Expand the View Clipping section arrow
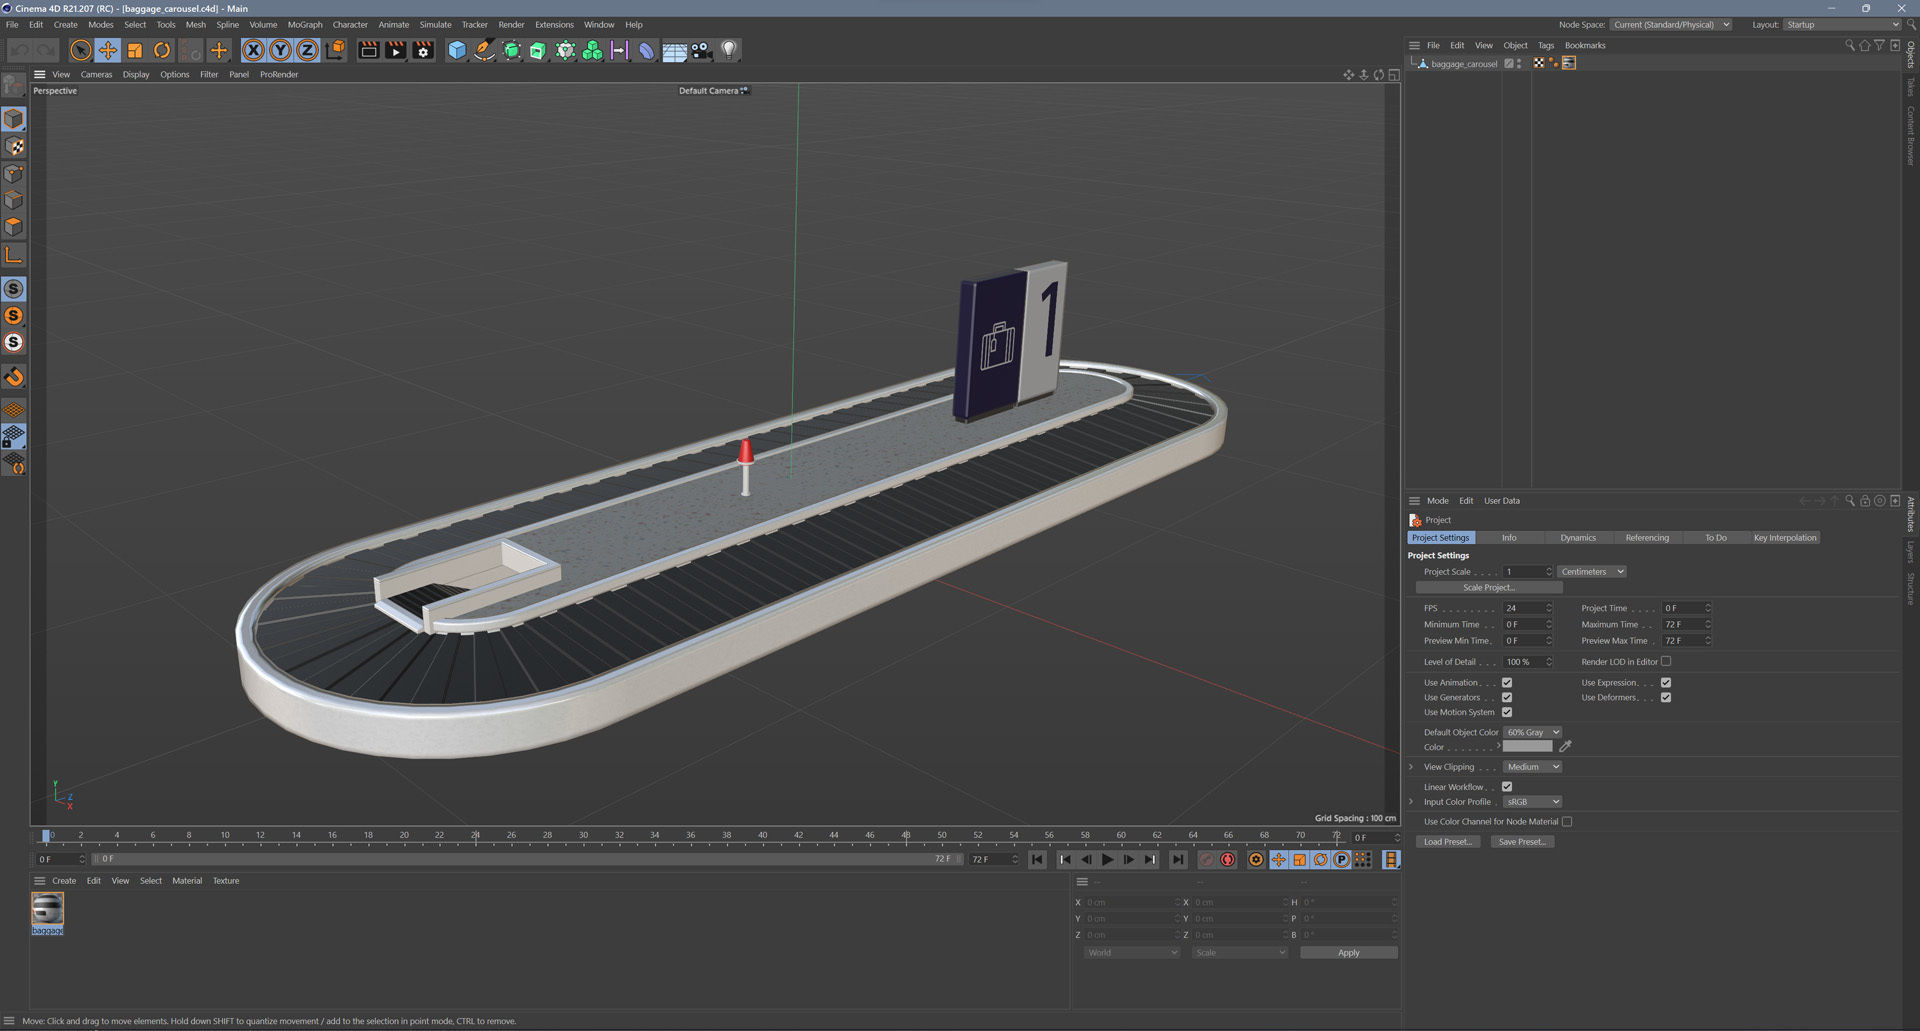 click(x=1411, y=767)
